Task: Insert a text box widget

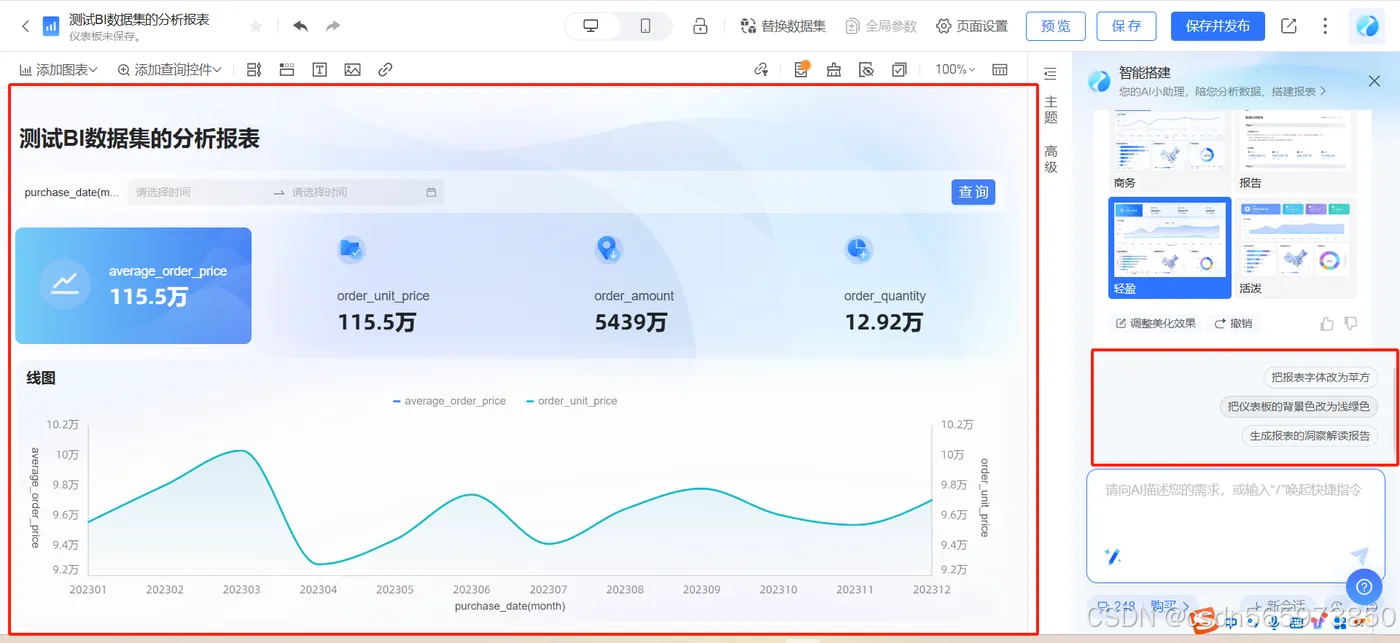Action: [x=319, y=70]
